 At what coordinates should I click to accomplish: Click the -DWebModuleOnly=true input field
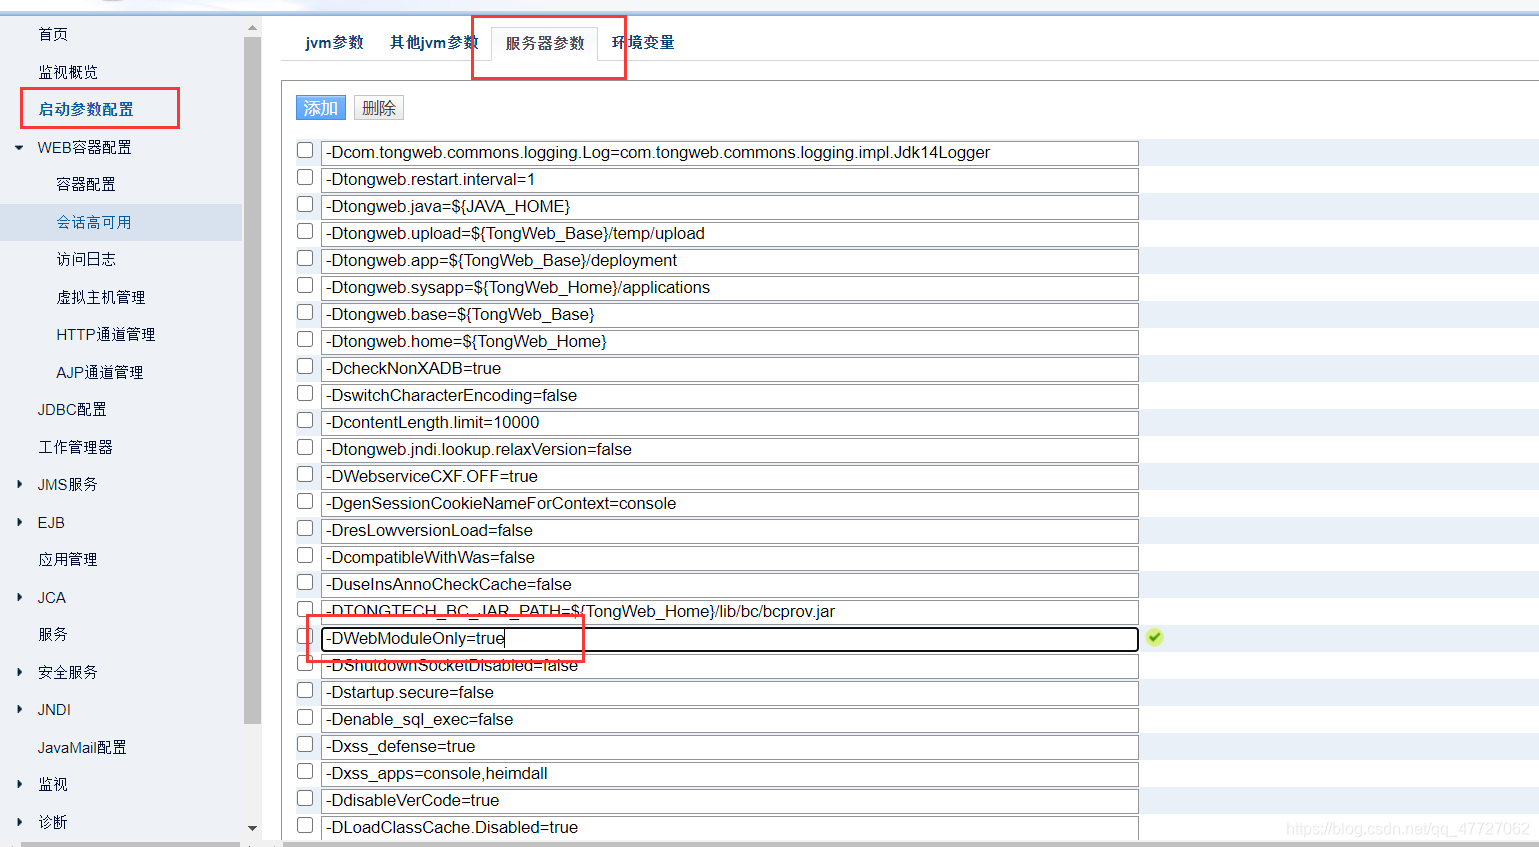tap(730, 638)
